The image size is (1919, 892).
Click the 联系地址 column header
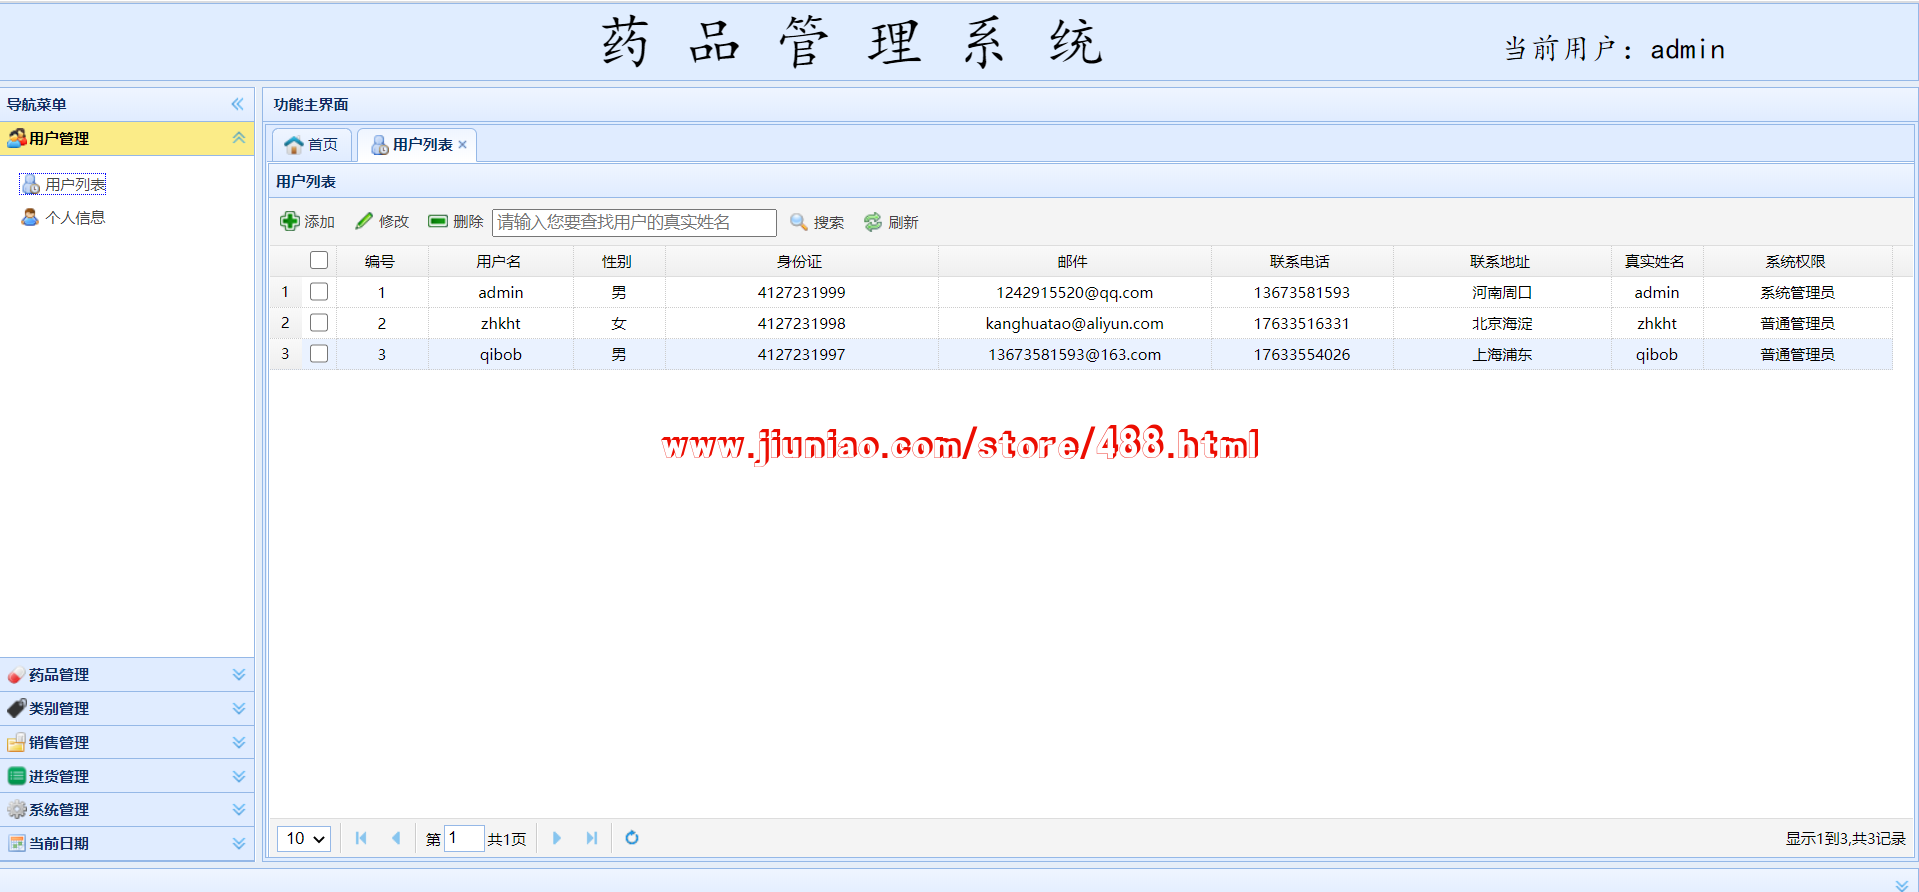click(1500, 261)
